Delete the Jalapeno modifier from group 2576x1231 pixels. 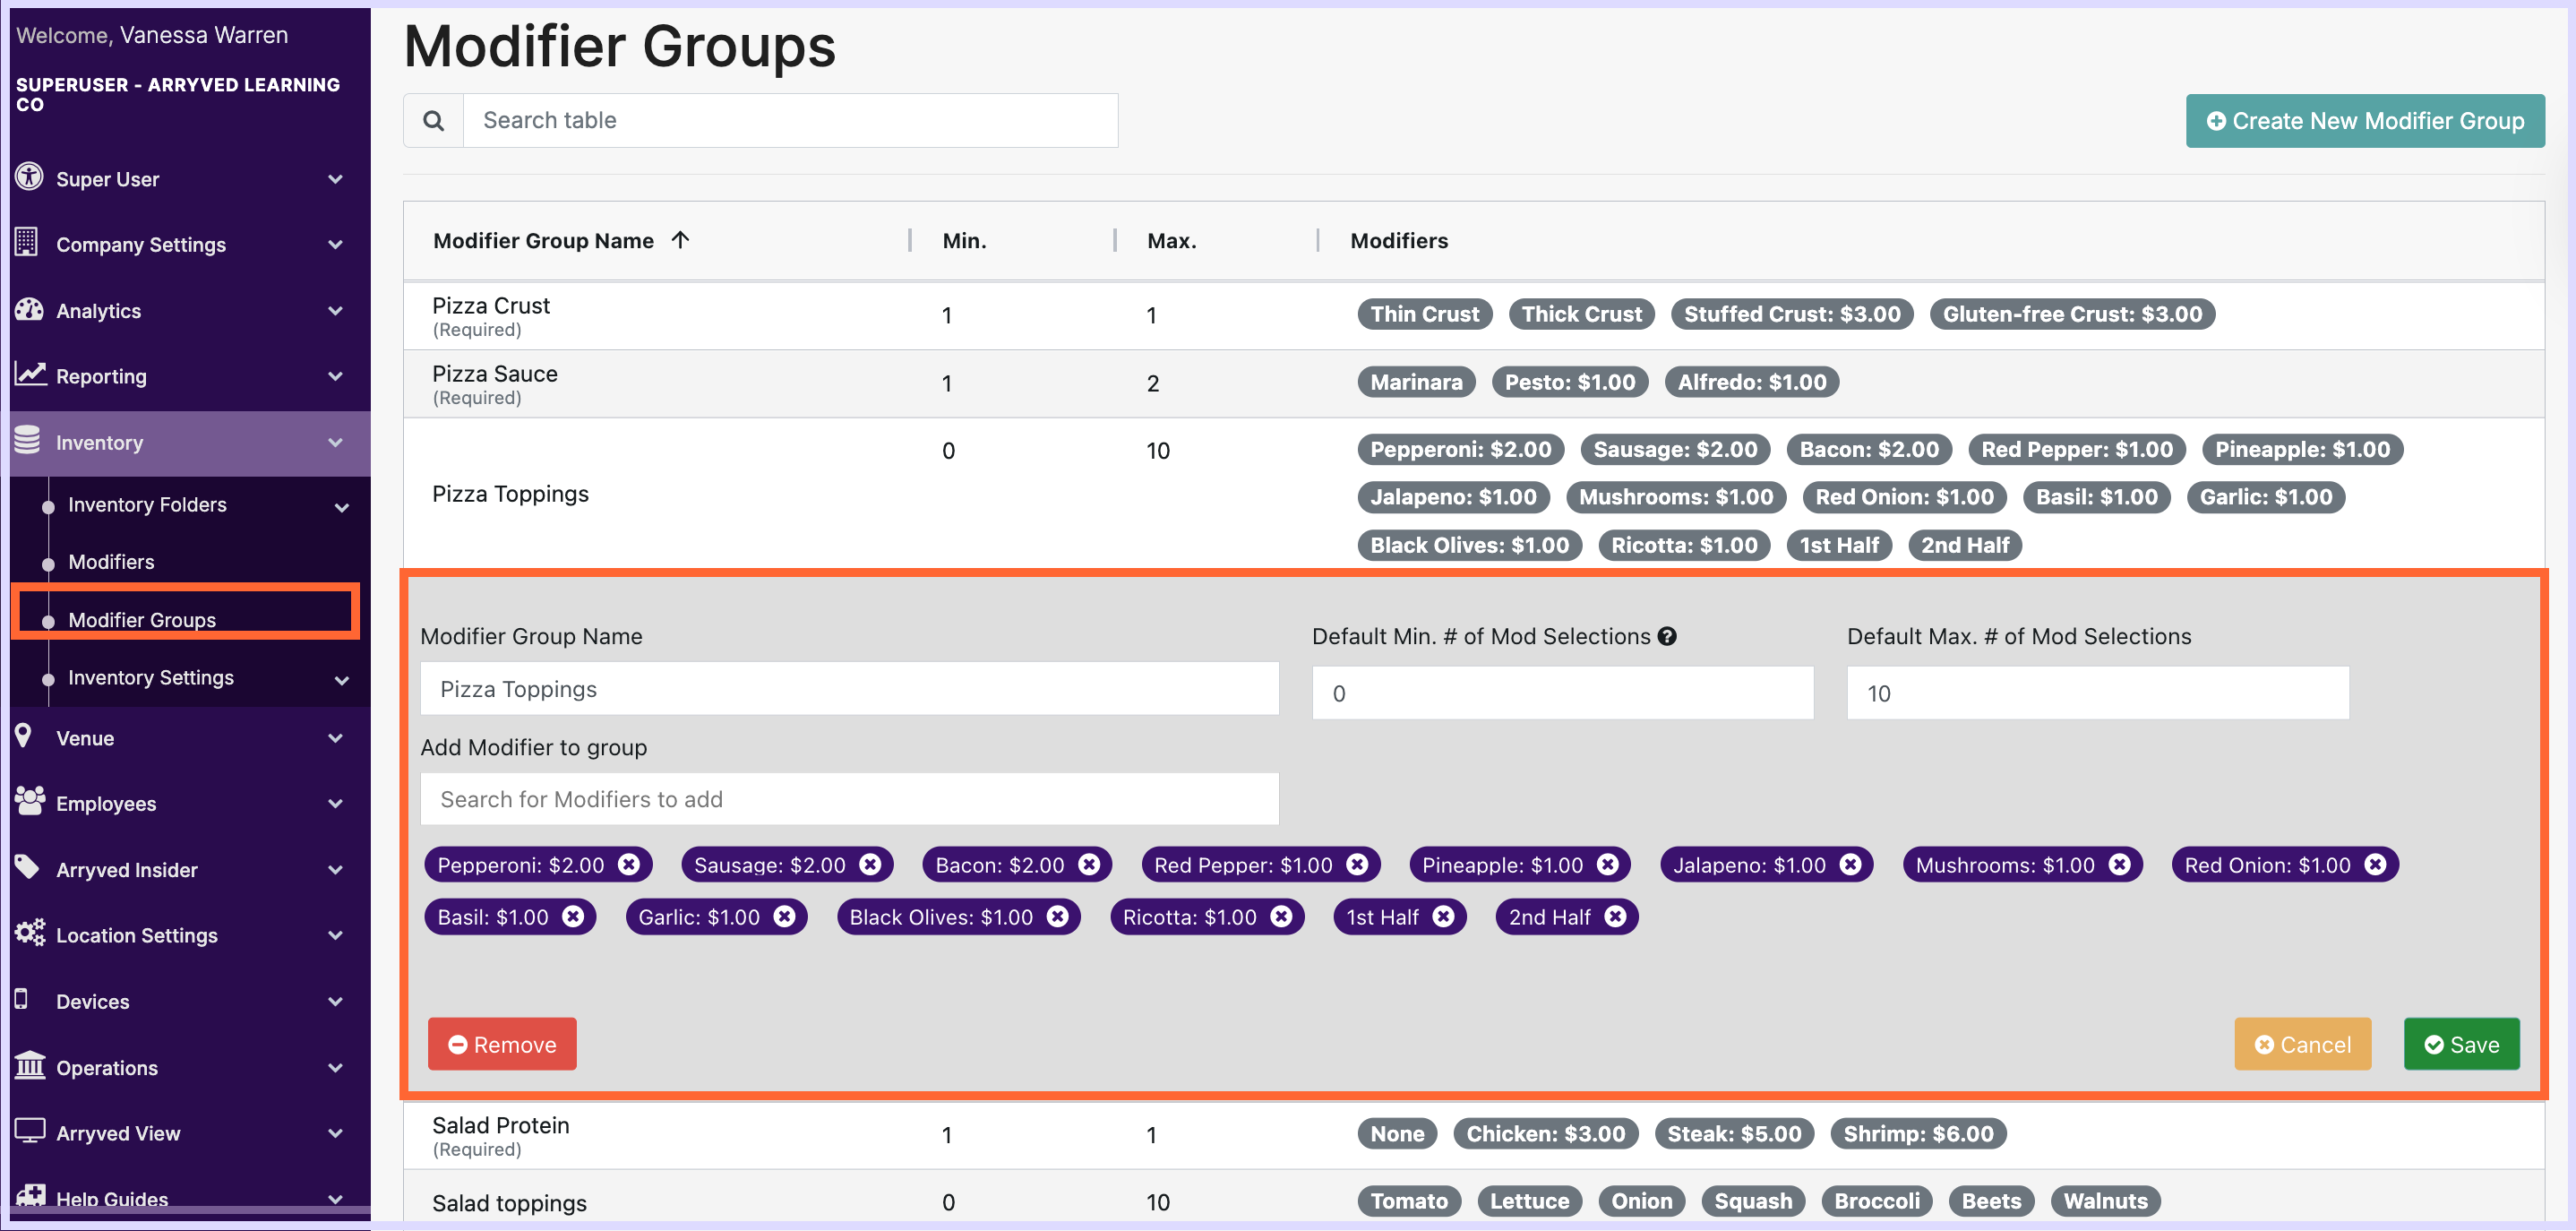tap(1850, 864)
